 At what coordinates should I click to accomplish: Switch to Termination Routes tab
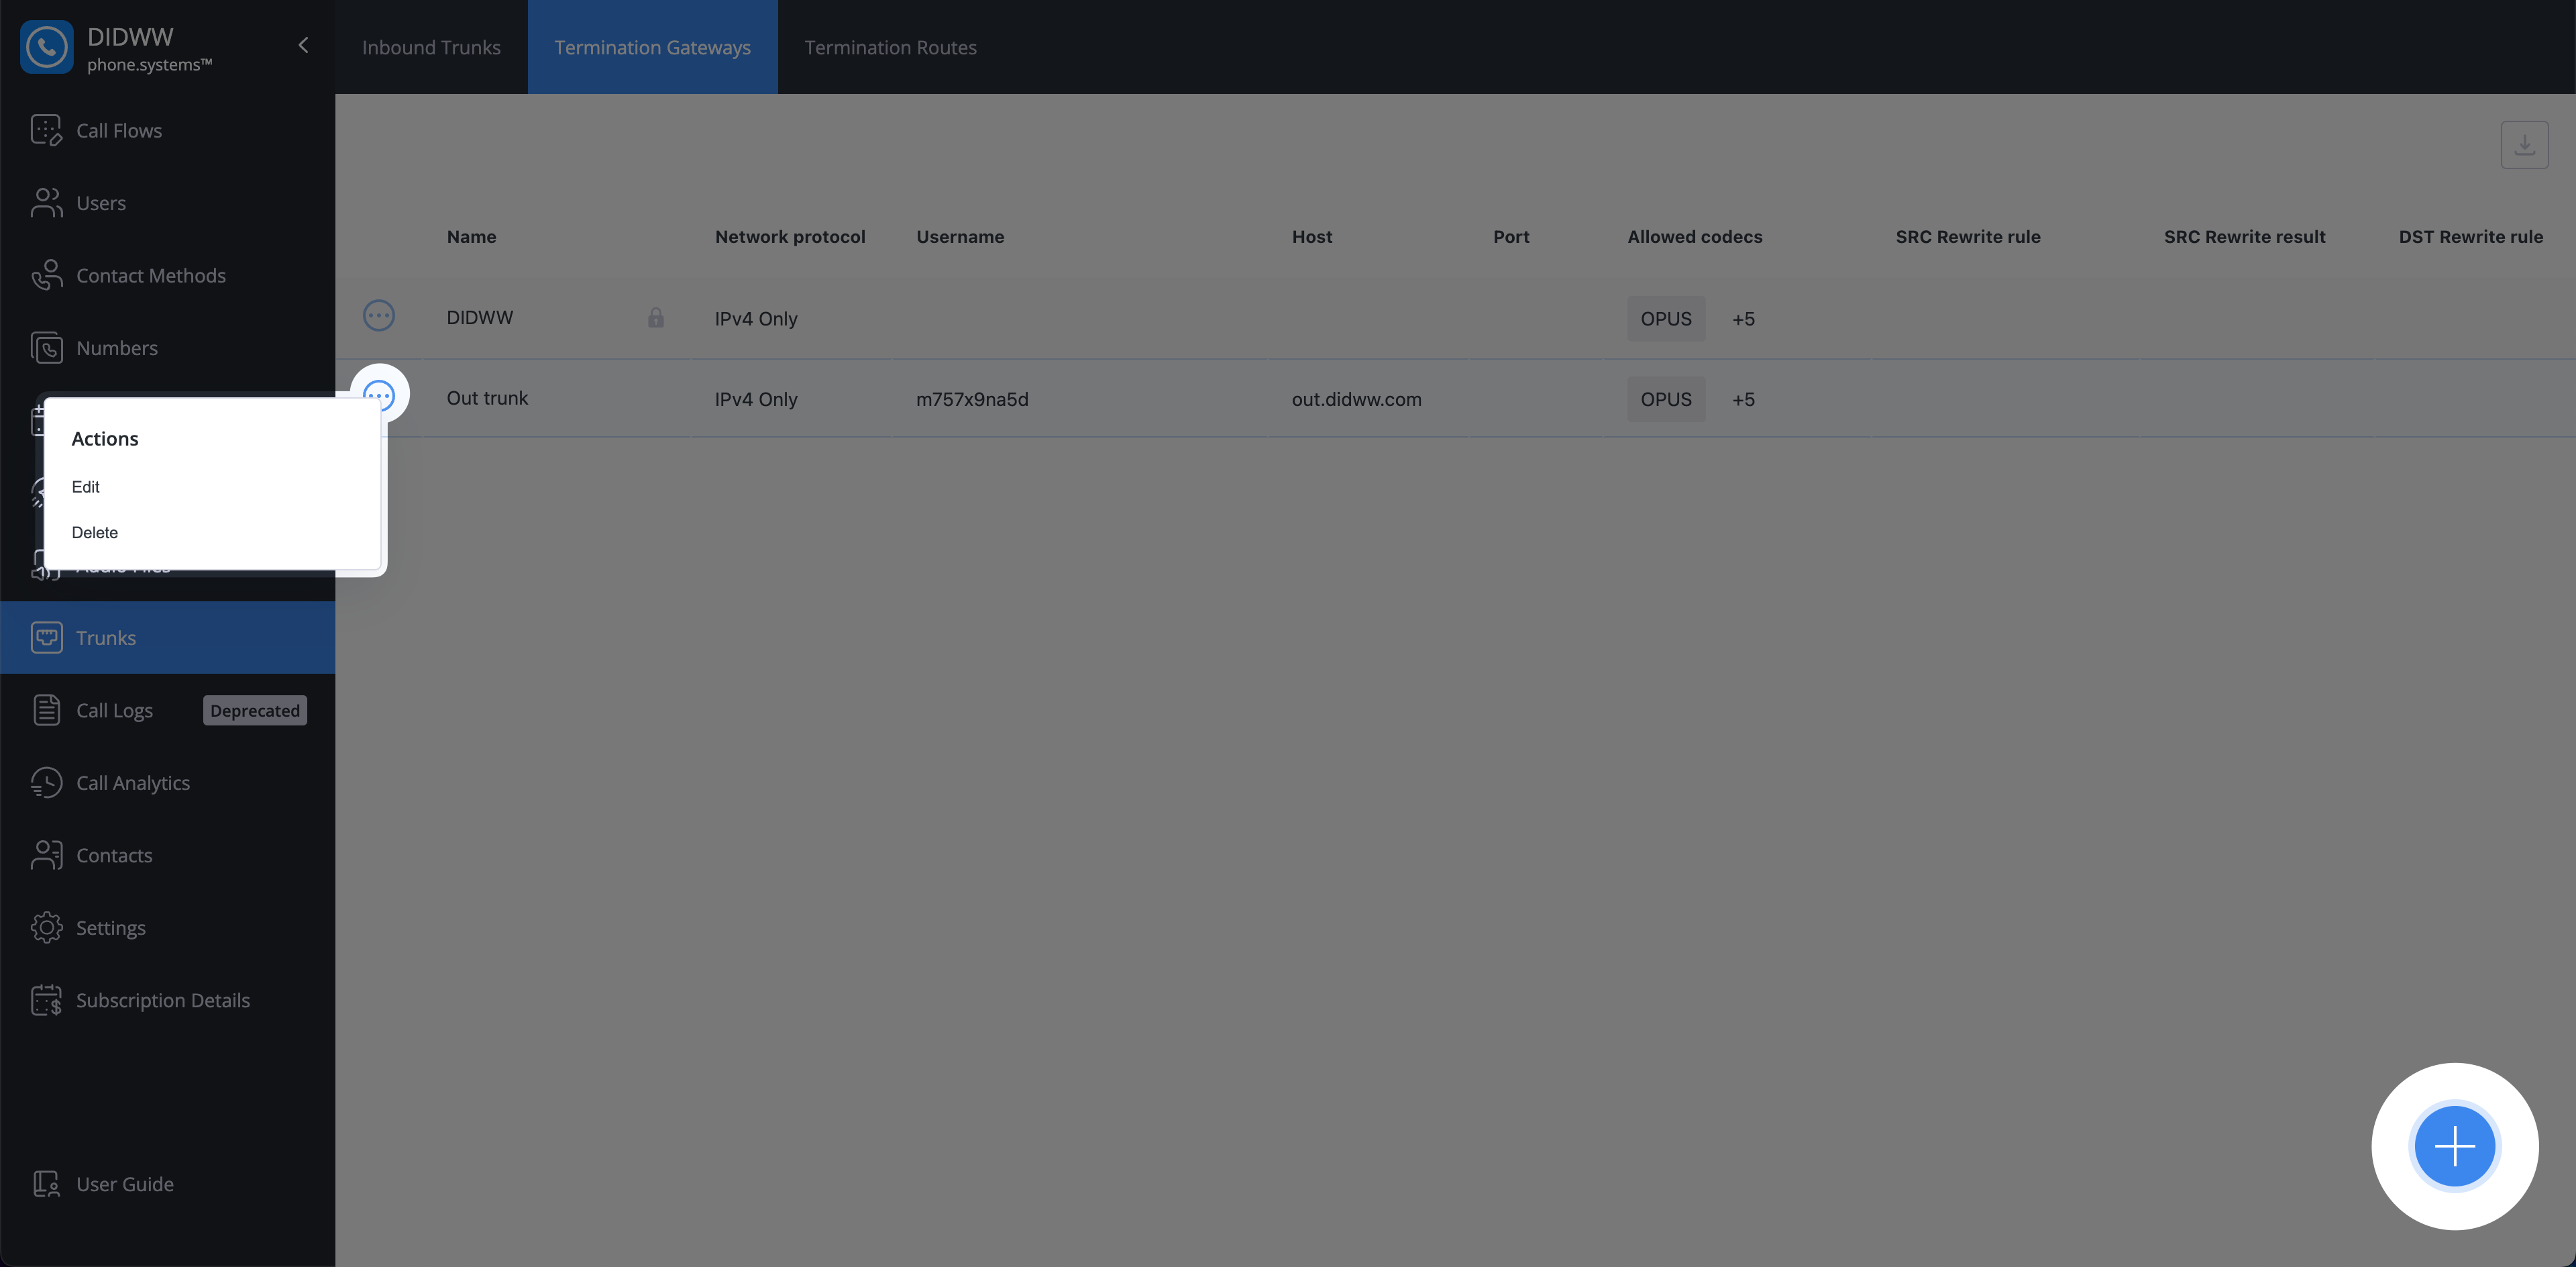pyautogui.click(x=890, y=47)
